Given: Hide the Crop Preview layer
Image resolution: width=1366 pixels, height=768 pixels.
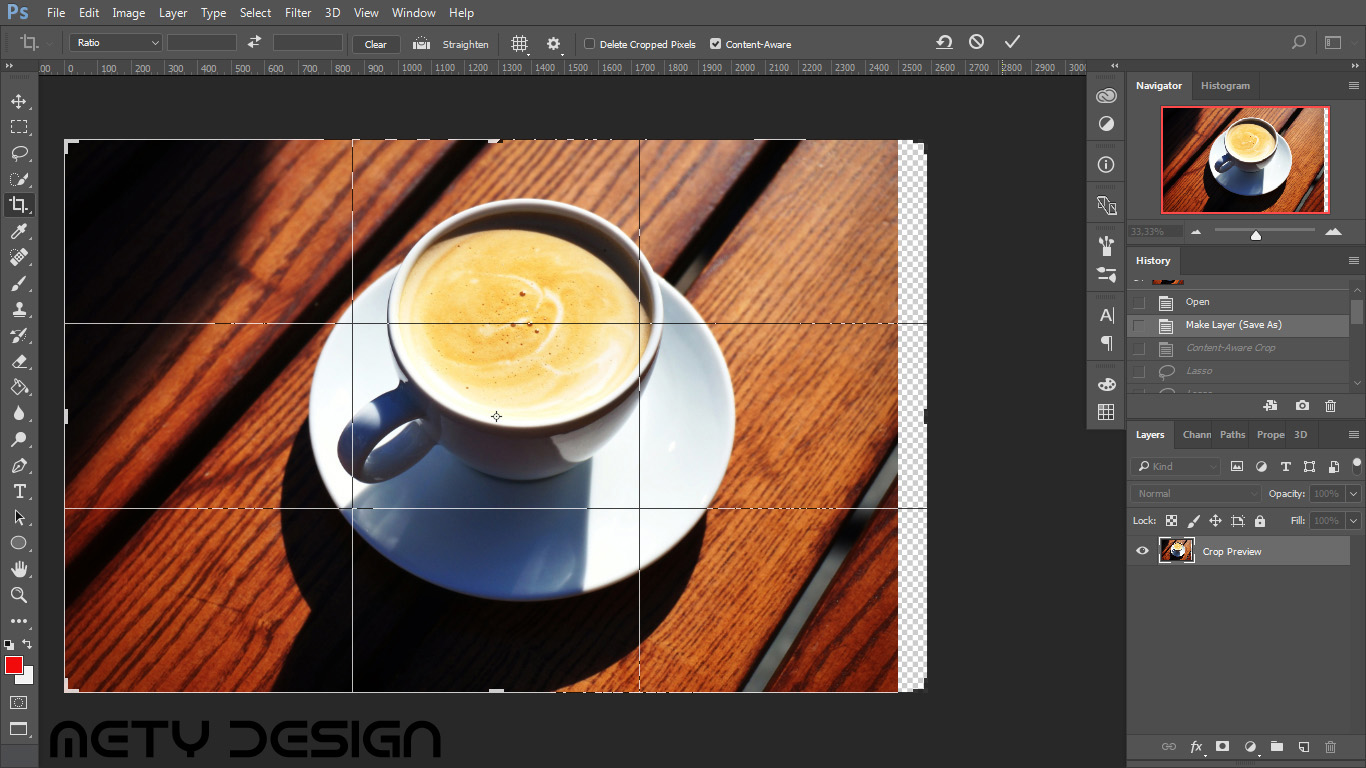Looking at the screenshot, I should [x=1142, y=551].
